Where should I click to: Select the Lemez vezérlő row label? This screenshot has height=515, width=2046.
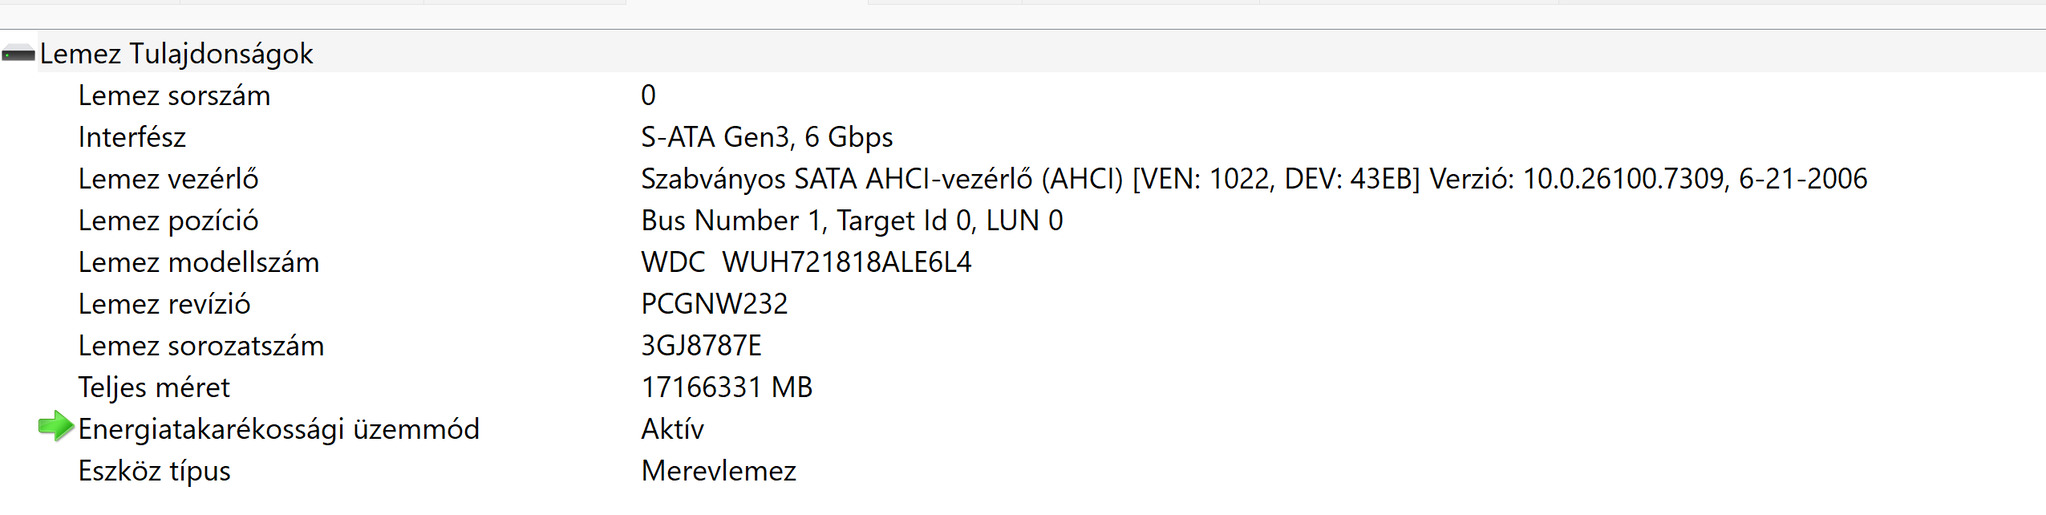tap(168, 179)
